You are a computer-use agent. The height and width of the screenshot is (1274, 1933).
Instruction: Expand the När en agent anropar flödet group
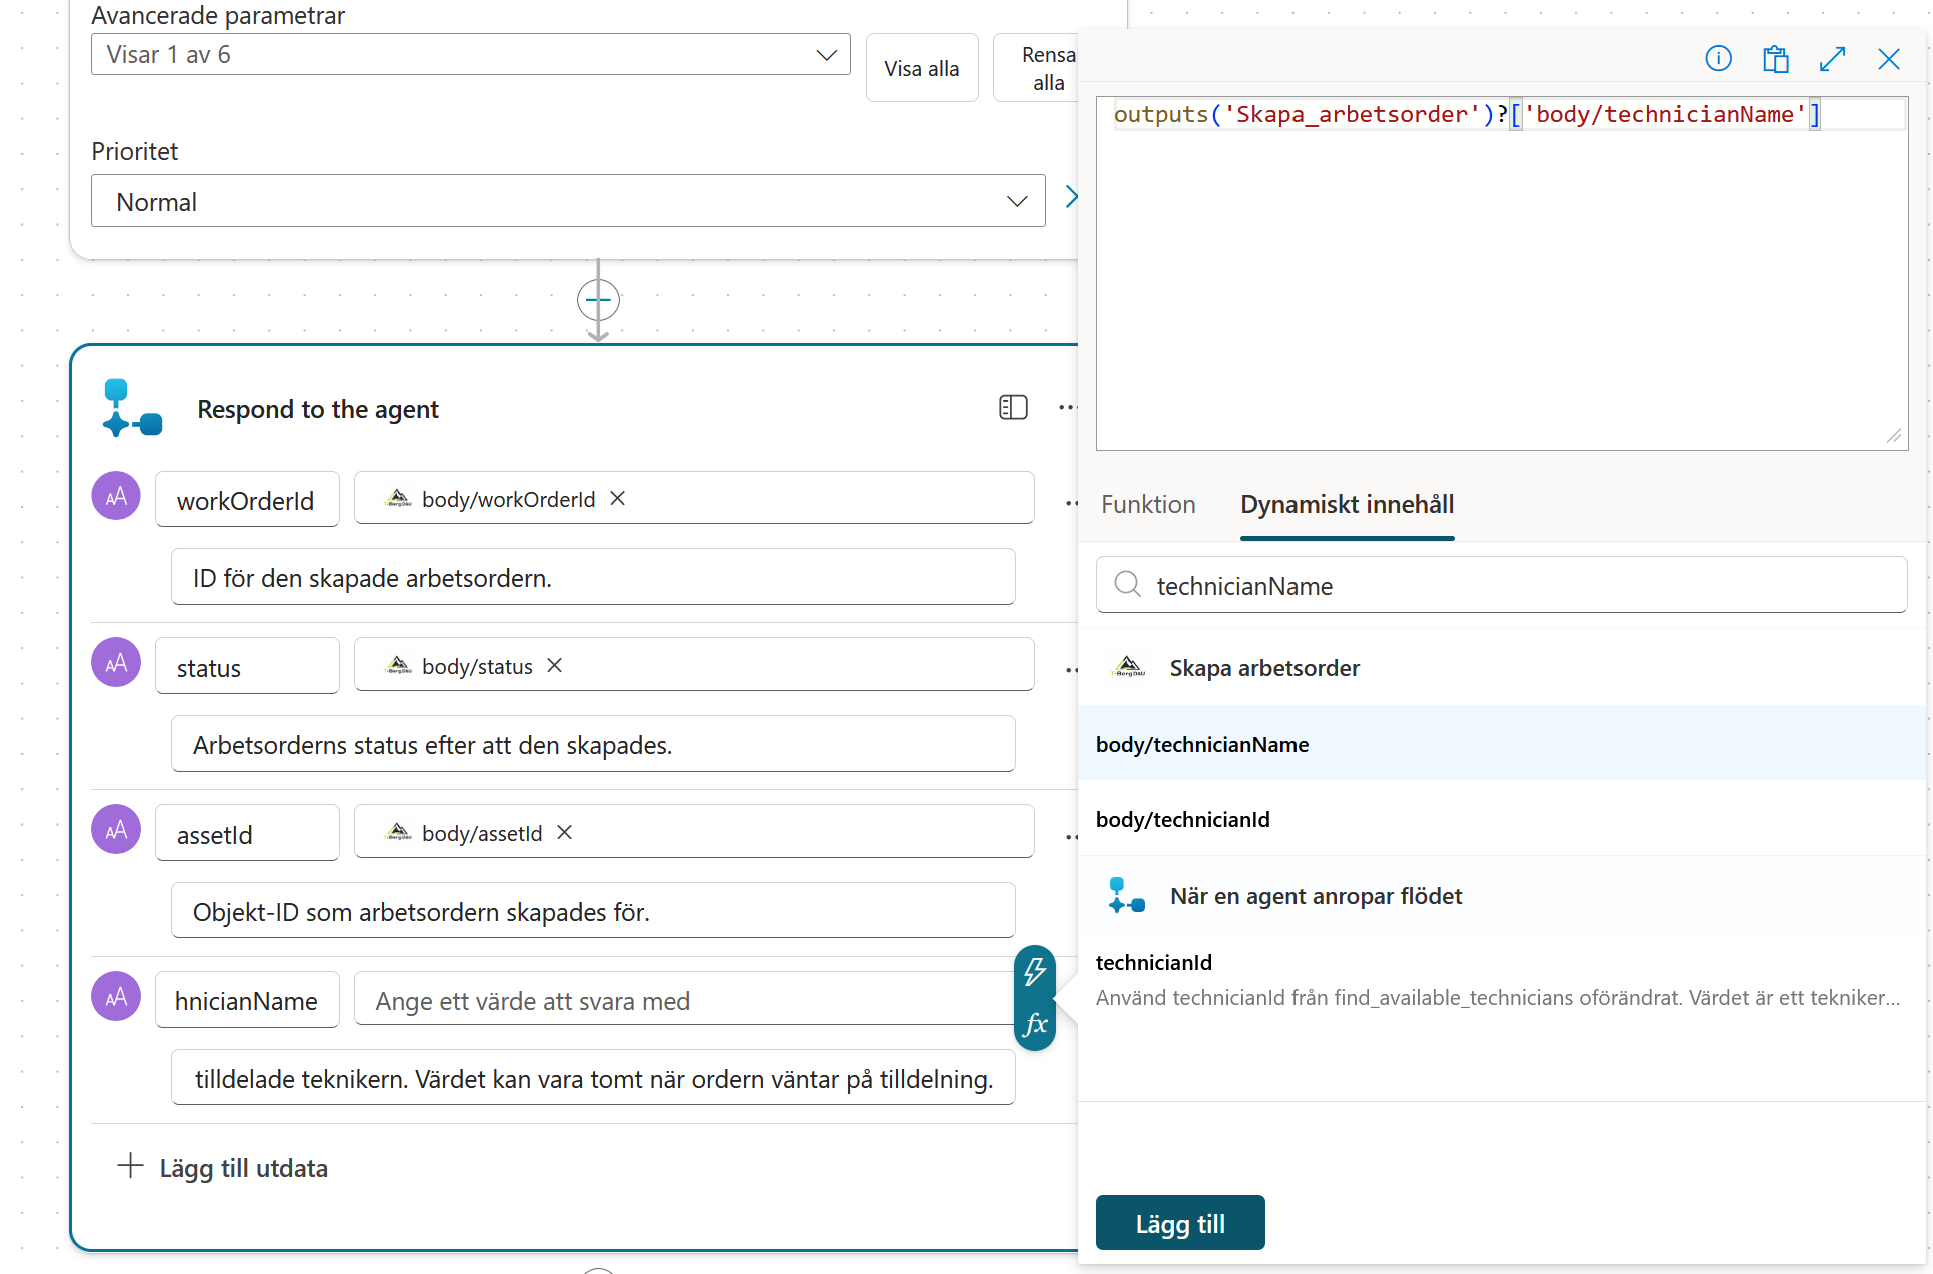click(1502, 896)
